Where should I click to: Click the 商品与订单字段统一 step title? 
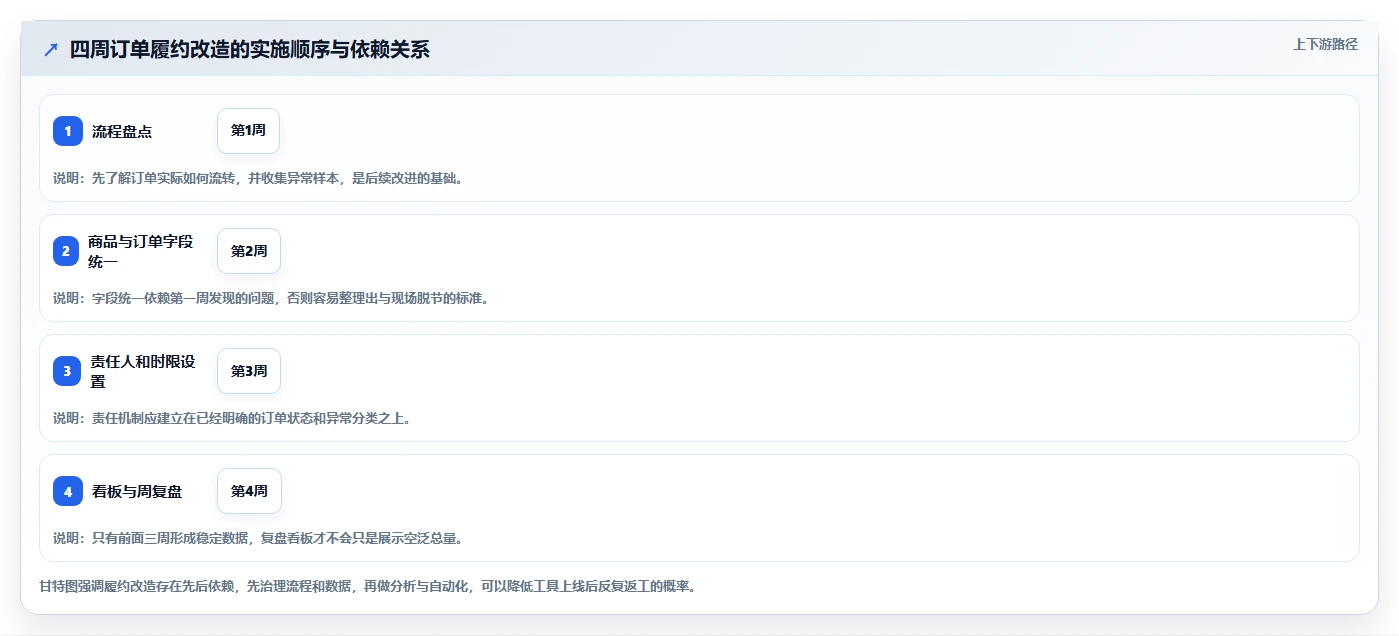(140, 251)
